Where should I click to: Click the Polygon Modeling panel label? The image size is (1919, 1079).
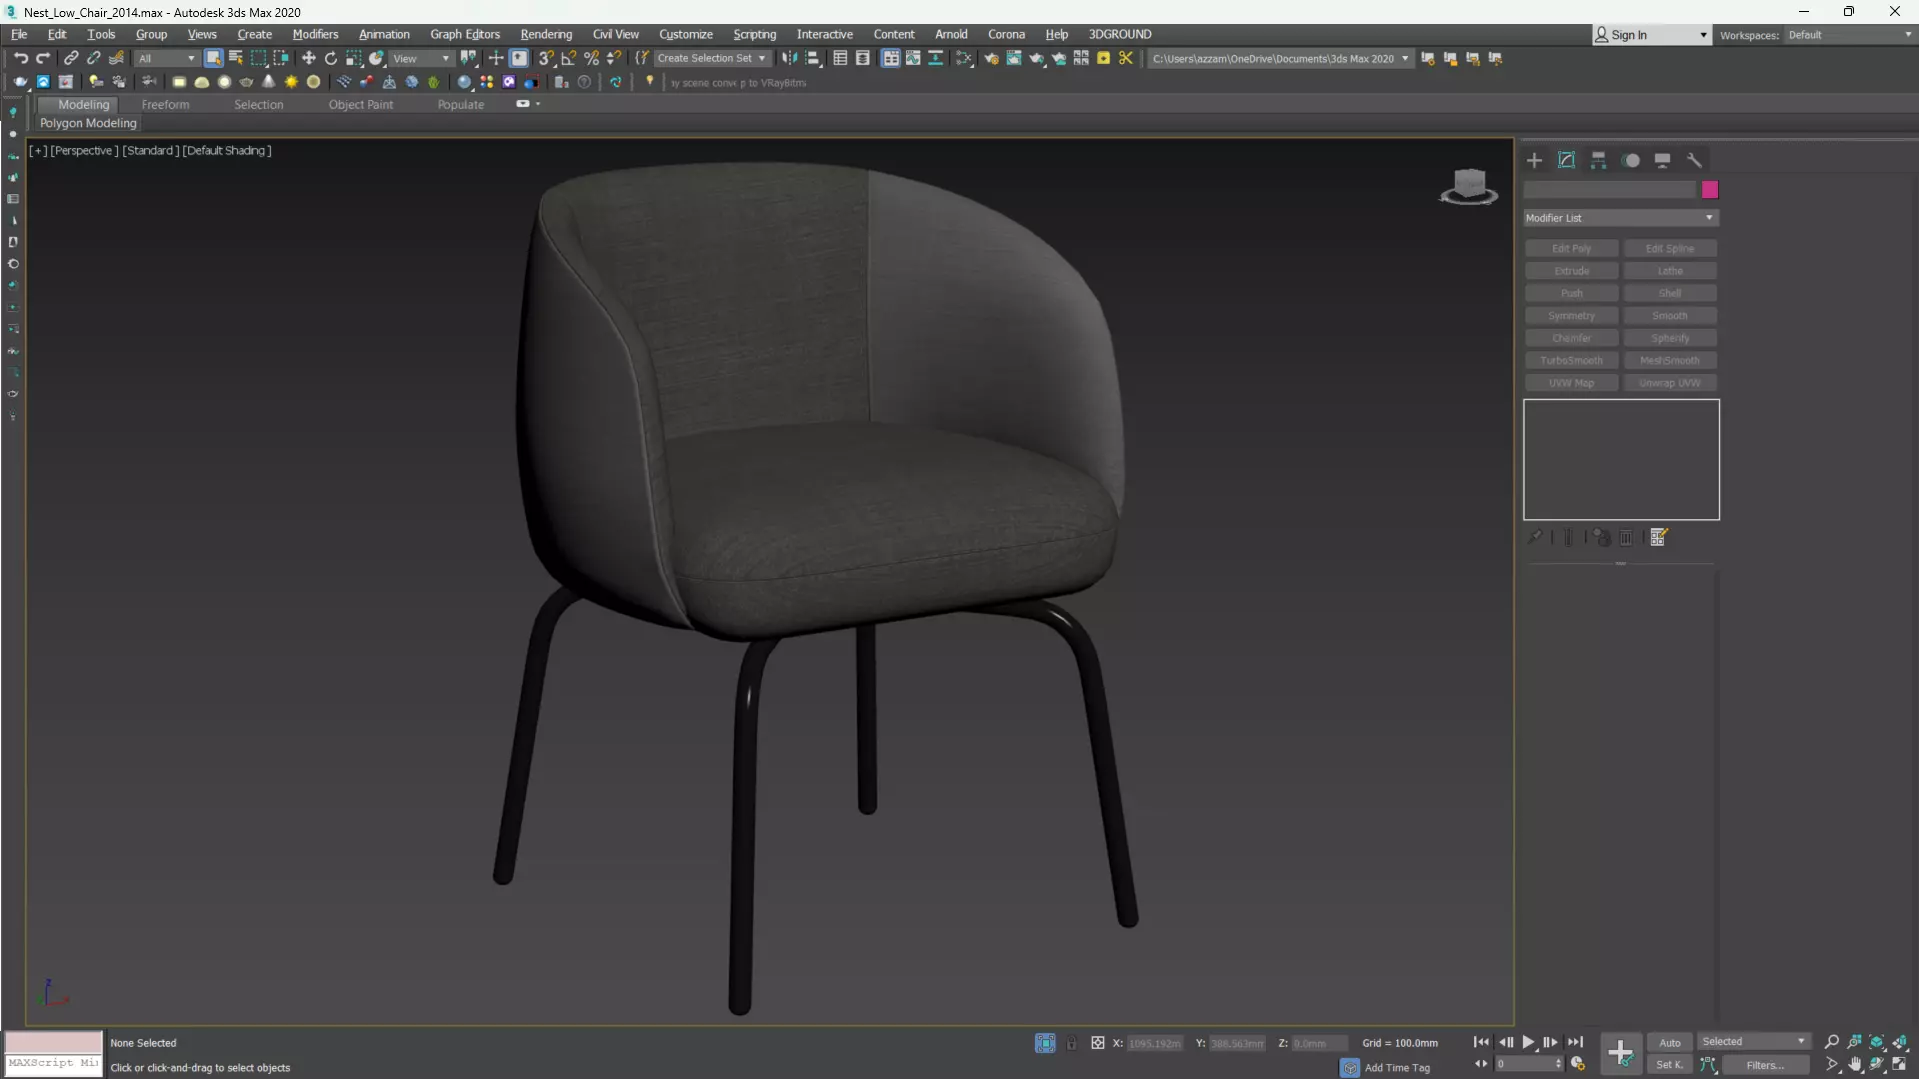[88, 123]
